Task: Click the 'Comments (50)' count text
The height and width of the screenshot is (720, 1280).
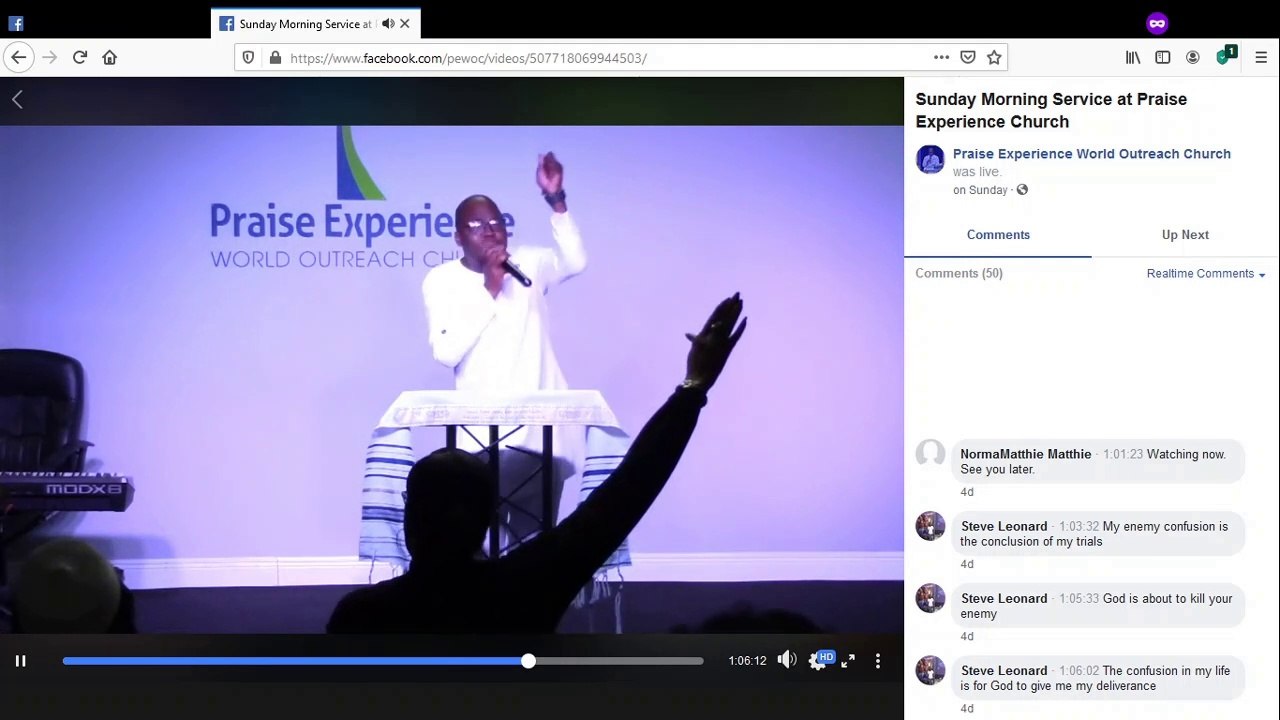Action: point(959,273)
